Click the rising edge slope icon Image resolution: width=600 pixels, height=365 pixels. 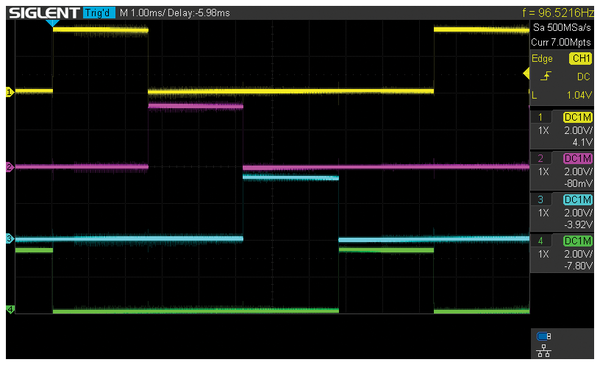pyautogui.click(x=546, y=77)
